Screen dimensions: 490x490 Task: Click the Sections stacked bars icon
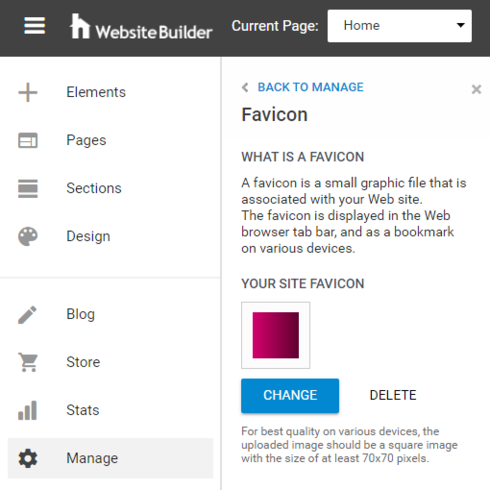pos(28,188)
